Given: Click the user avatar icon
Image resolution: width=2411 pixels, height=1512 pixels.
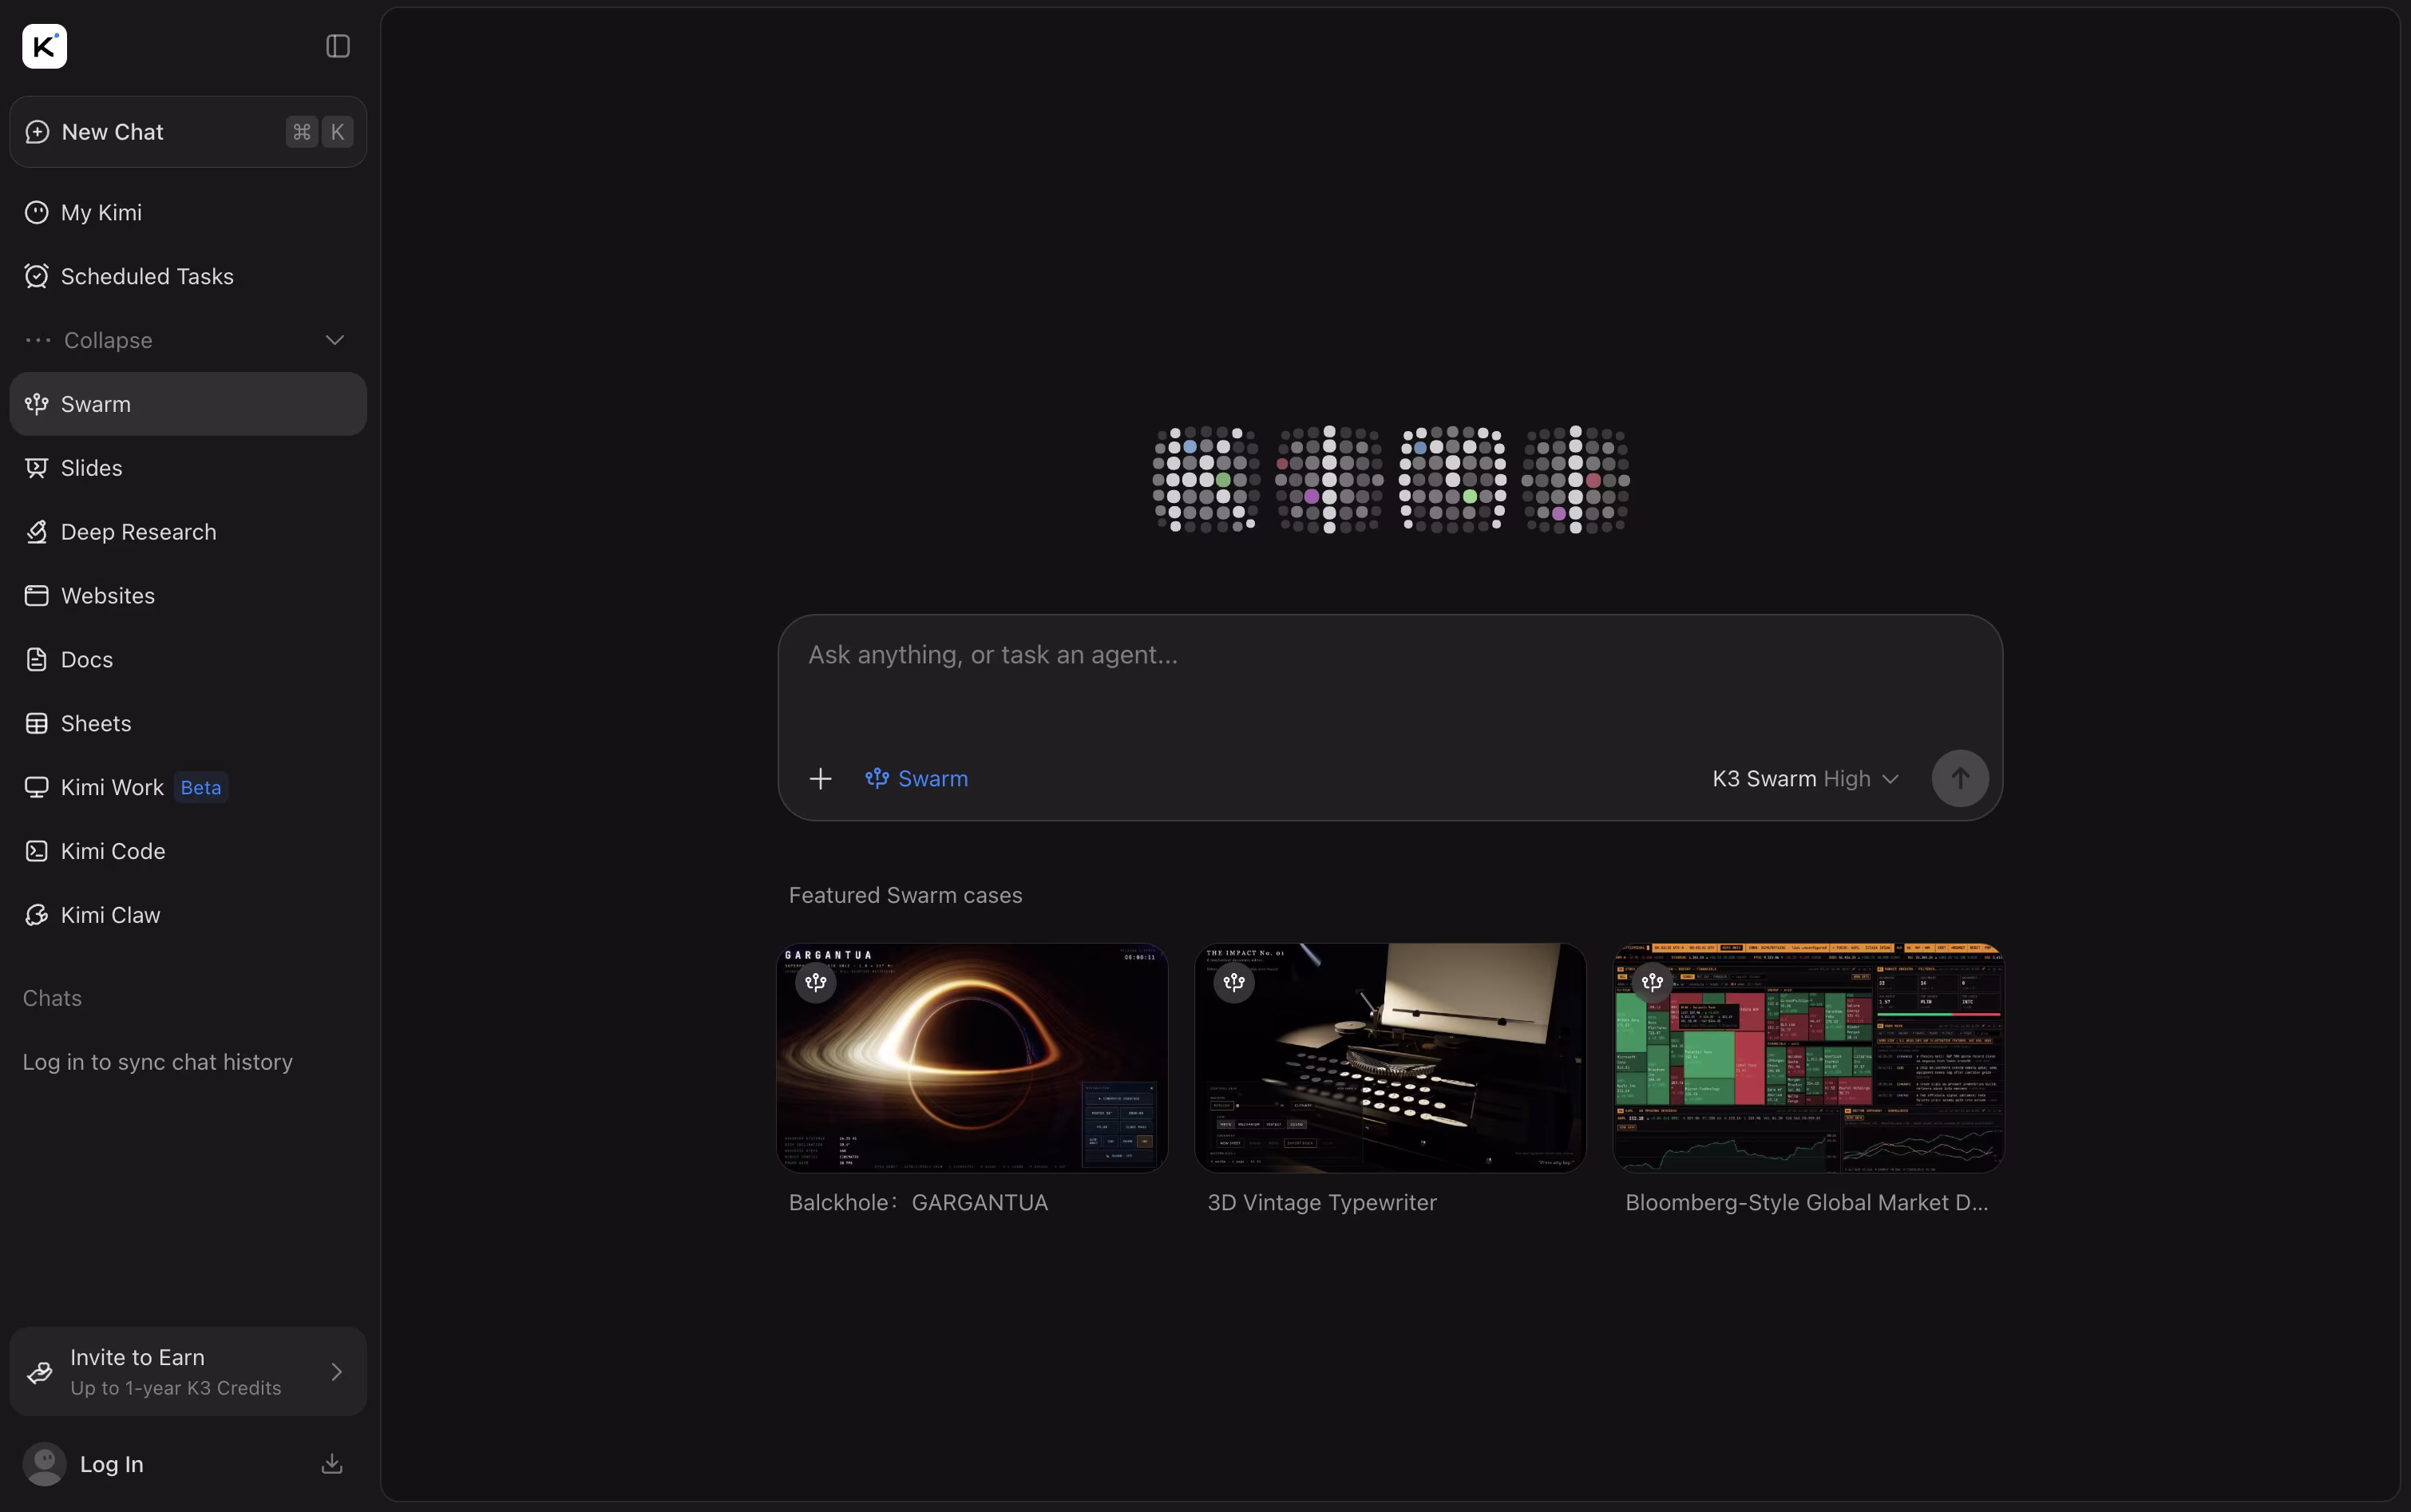Looking at the screenshot, I should click(x=44, y=1464).
